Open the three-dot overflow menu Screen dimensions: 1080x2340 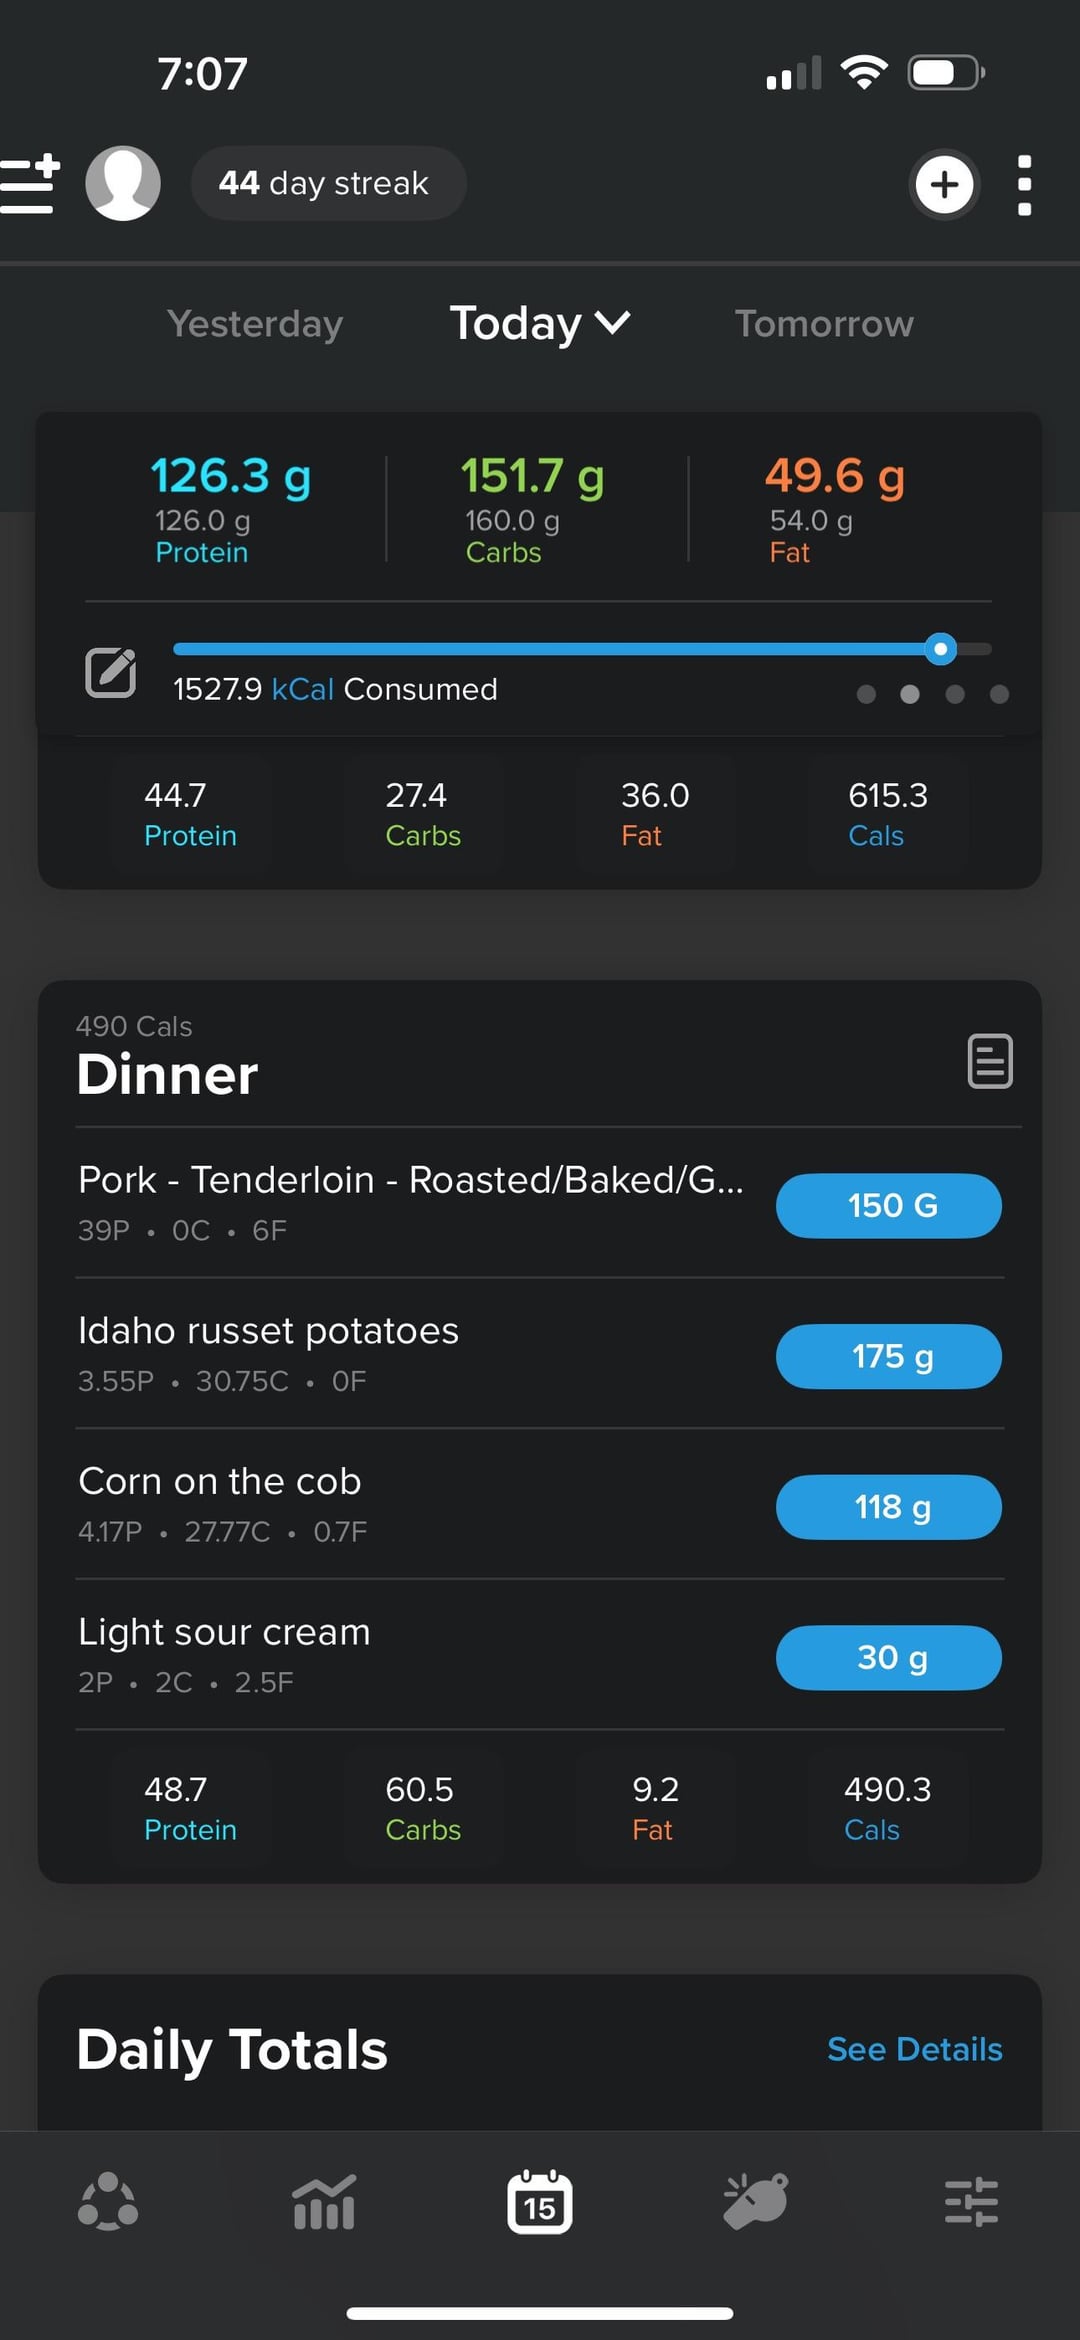click(x=1024, y=185)
